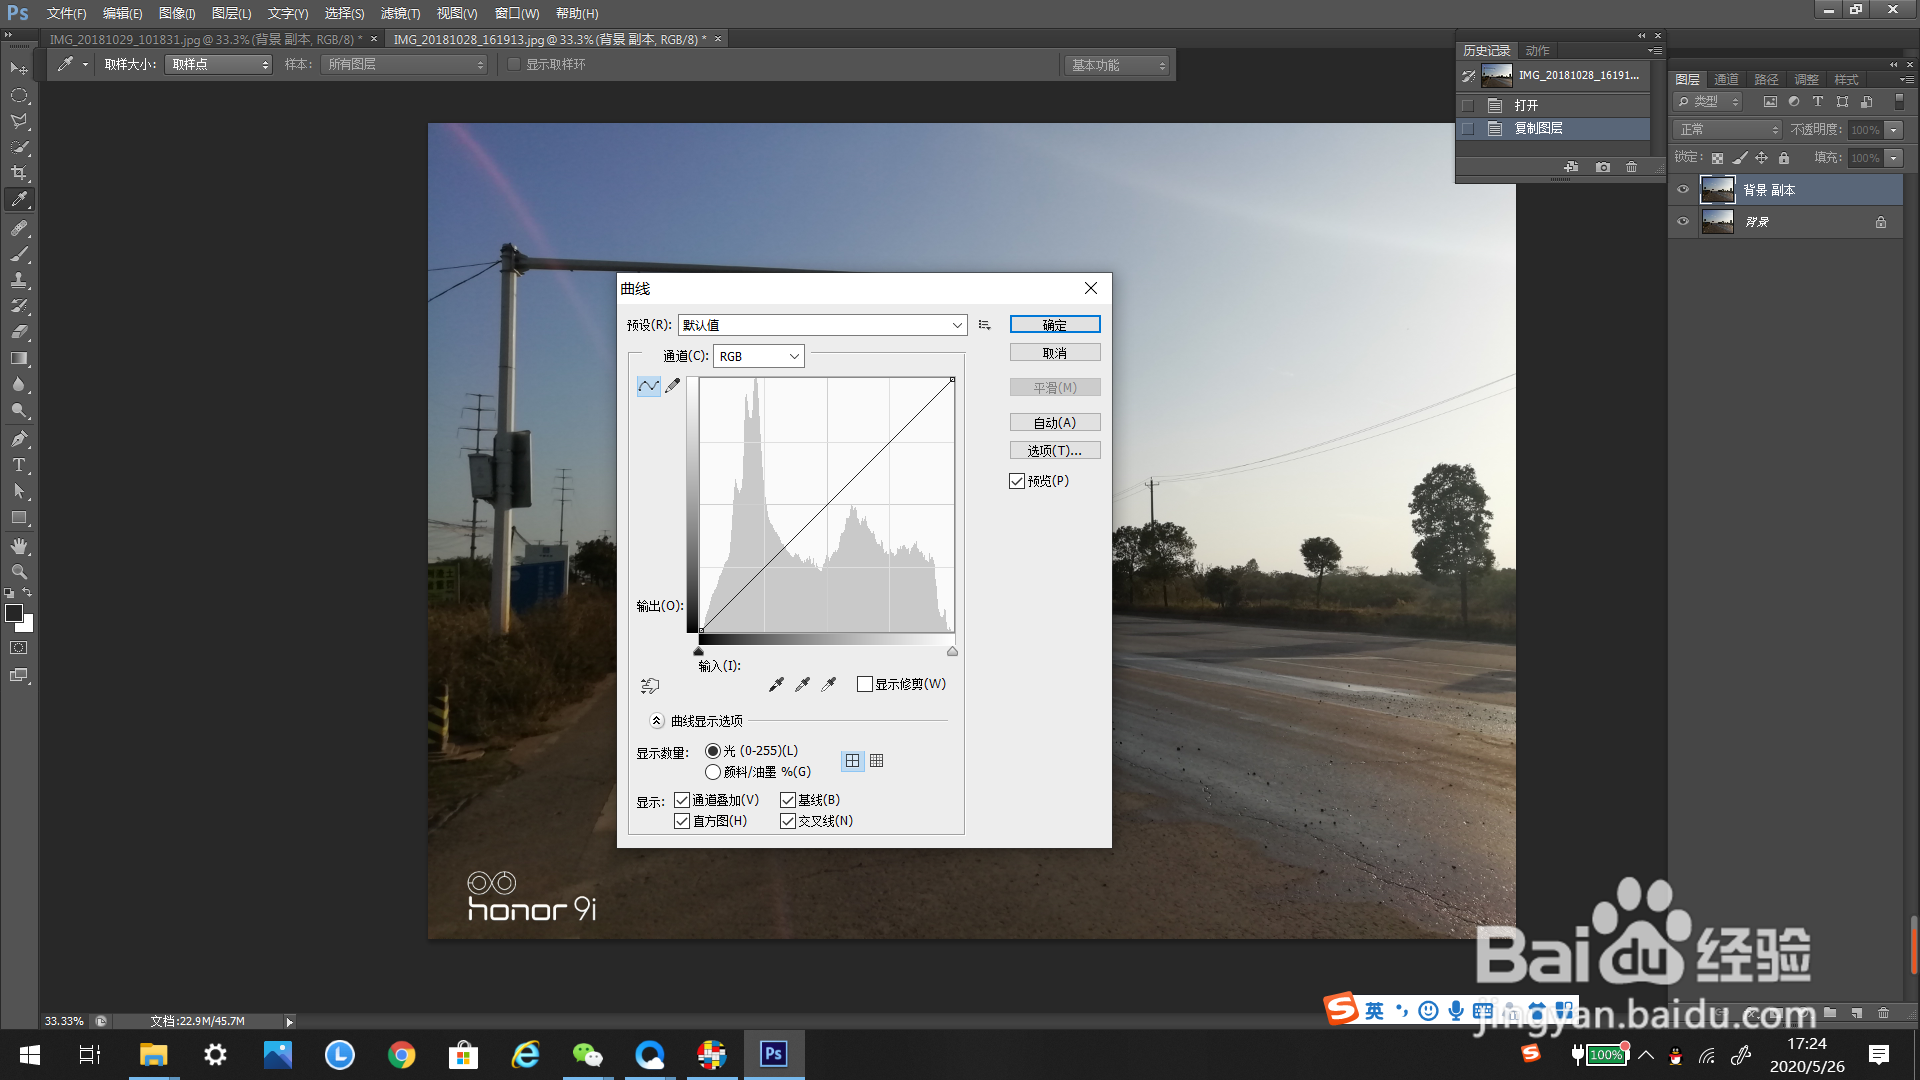Switch to the 通道 (Channels) tab

[x=1726, y=79]
